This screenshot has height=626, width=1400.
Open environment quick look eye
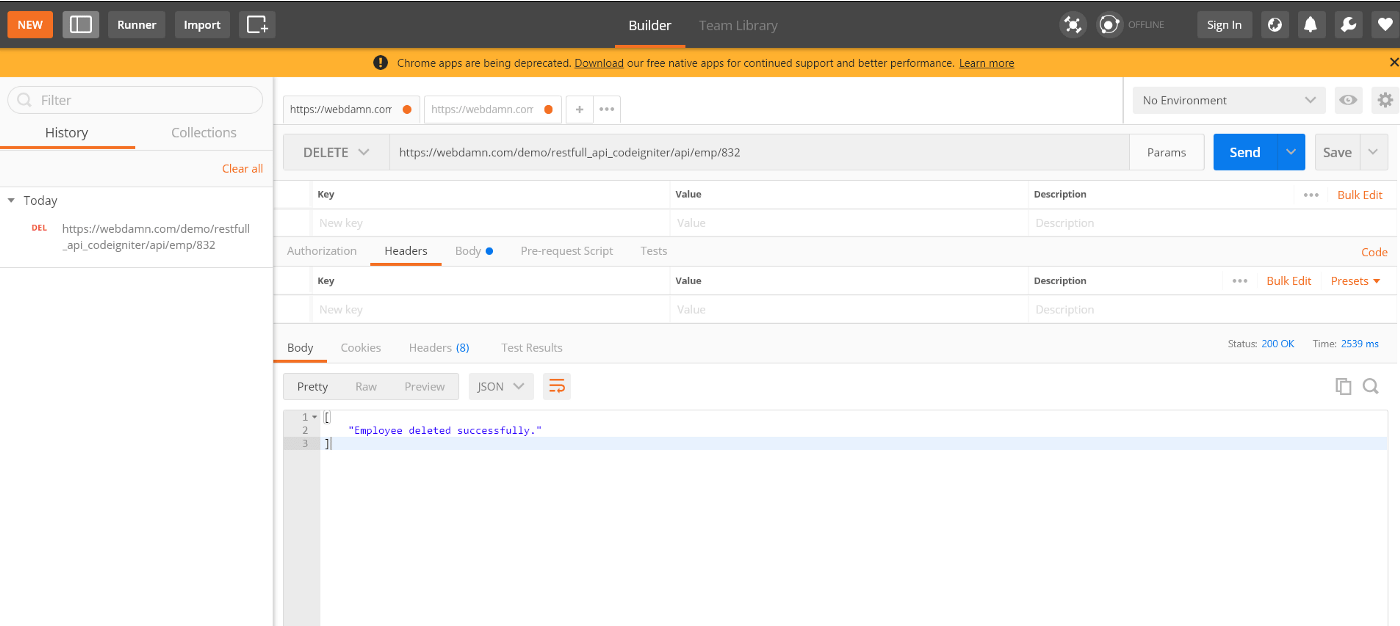[x=1349, y=100]
